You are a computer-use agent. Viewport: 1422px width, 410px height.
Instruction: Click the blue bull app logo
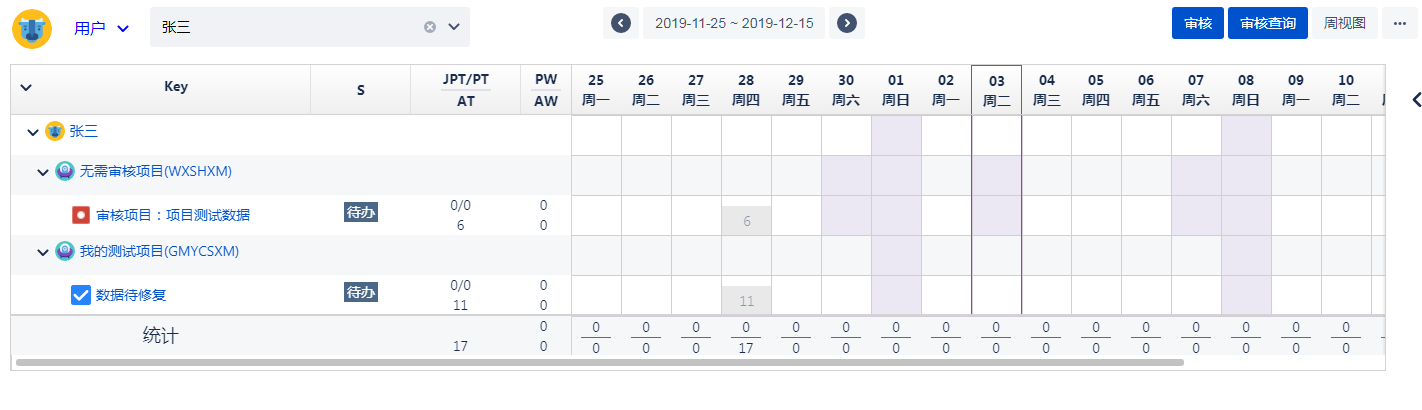coord(32,28)
